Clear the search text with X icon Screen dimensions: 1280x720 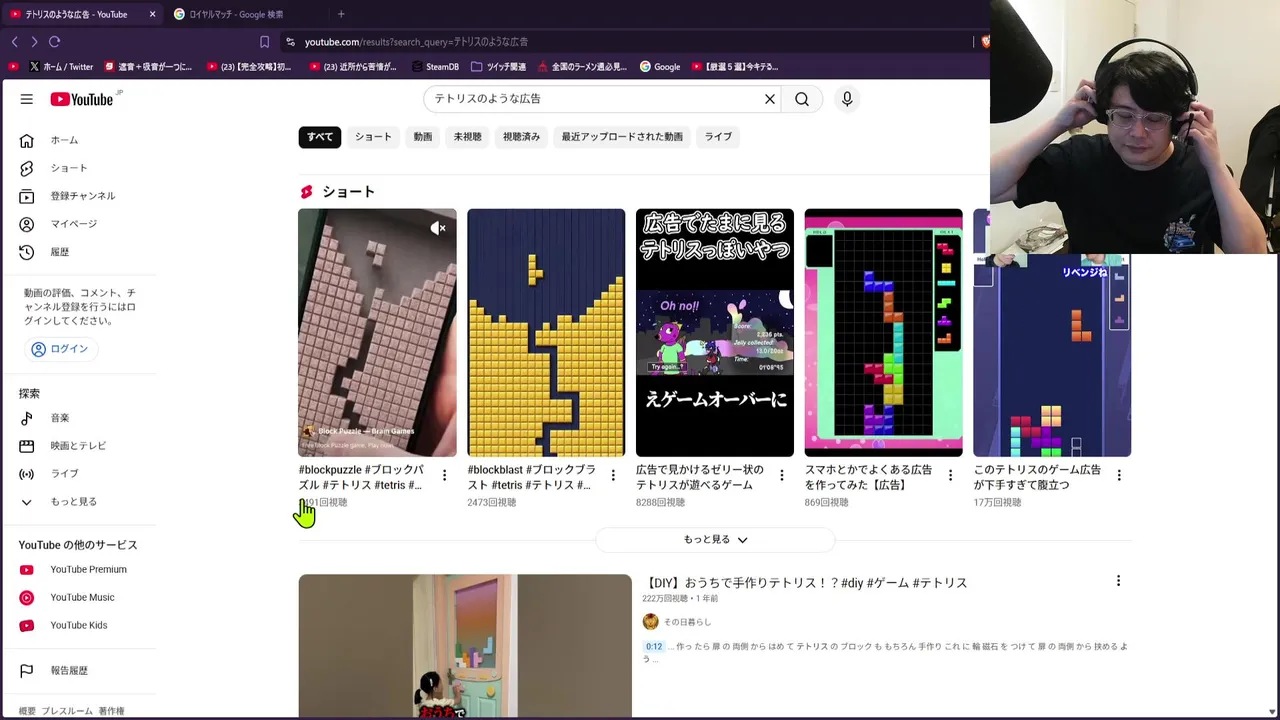coord(770,99)
